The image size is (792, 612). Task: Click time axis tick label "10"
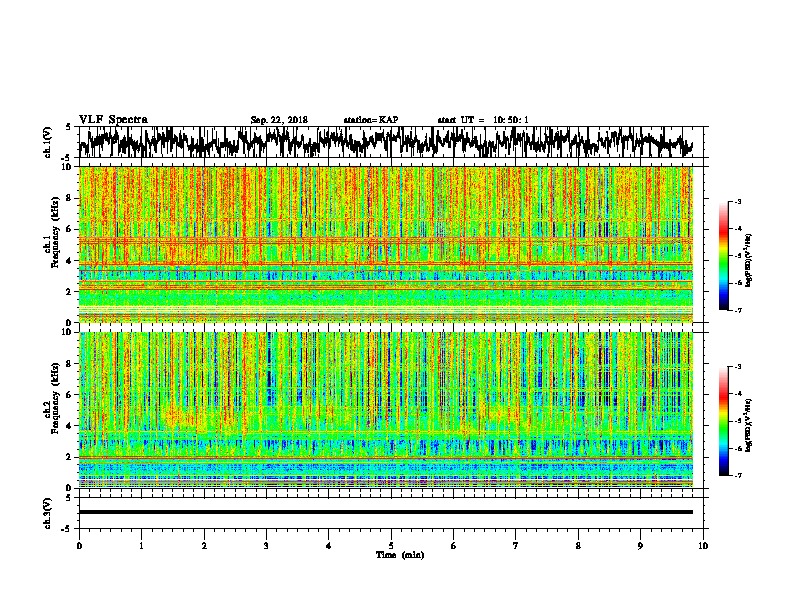[703, 546]
